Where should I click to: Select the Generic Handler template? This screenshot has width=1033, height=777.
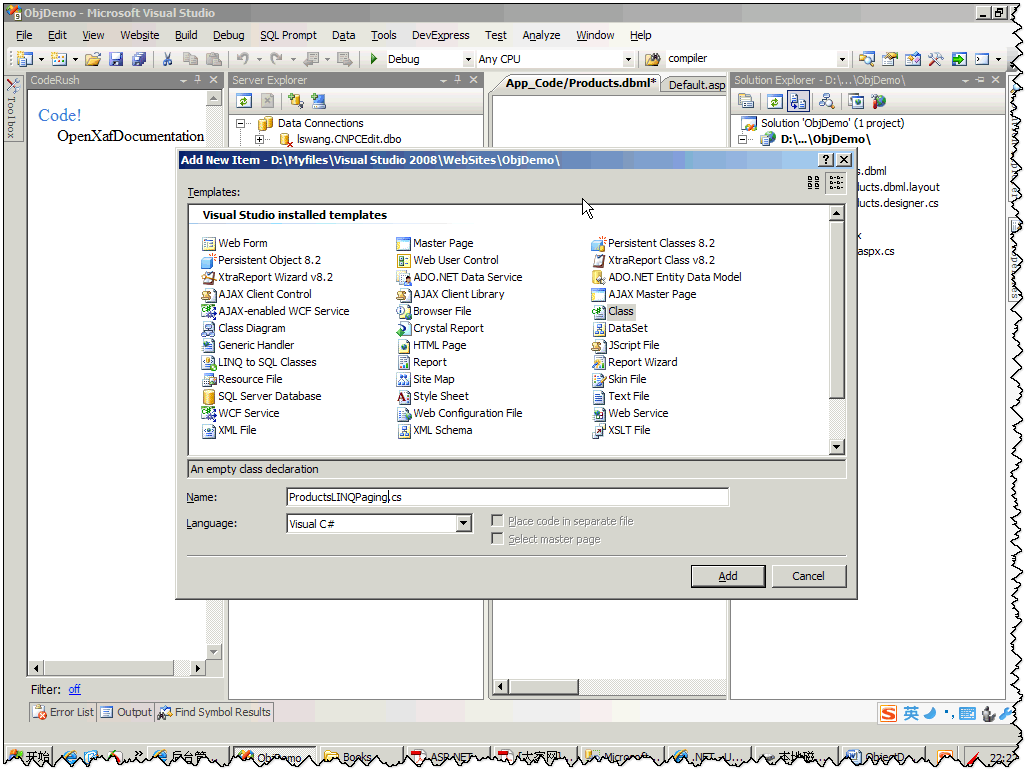pyautogui.click(x=248, y=345)
